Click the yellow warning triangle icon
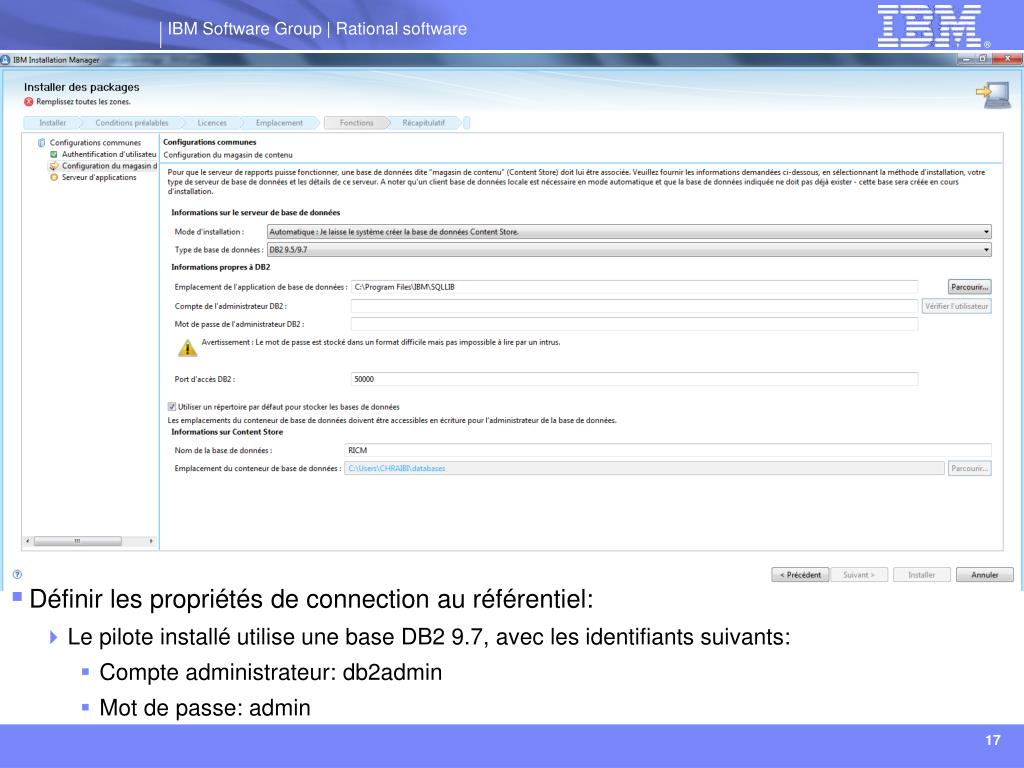Viewport: 1024px width, 768px height. coord(187,348)
